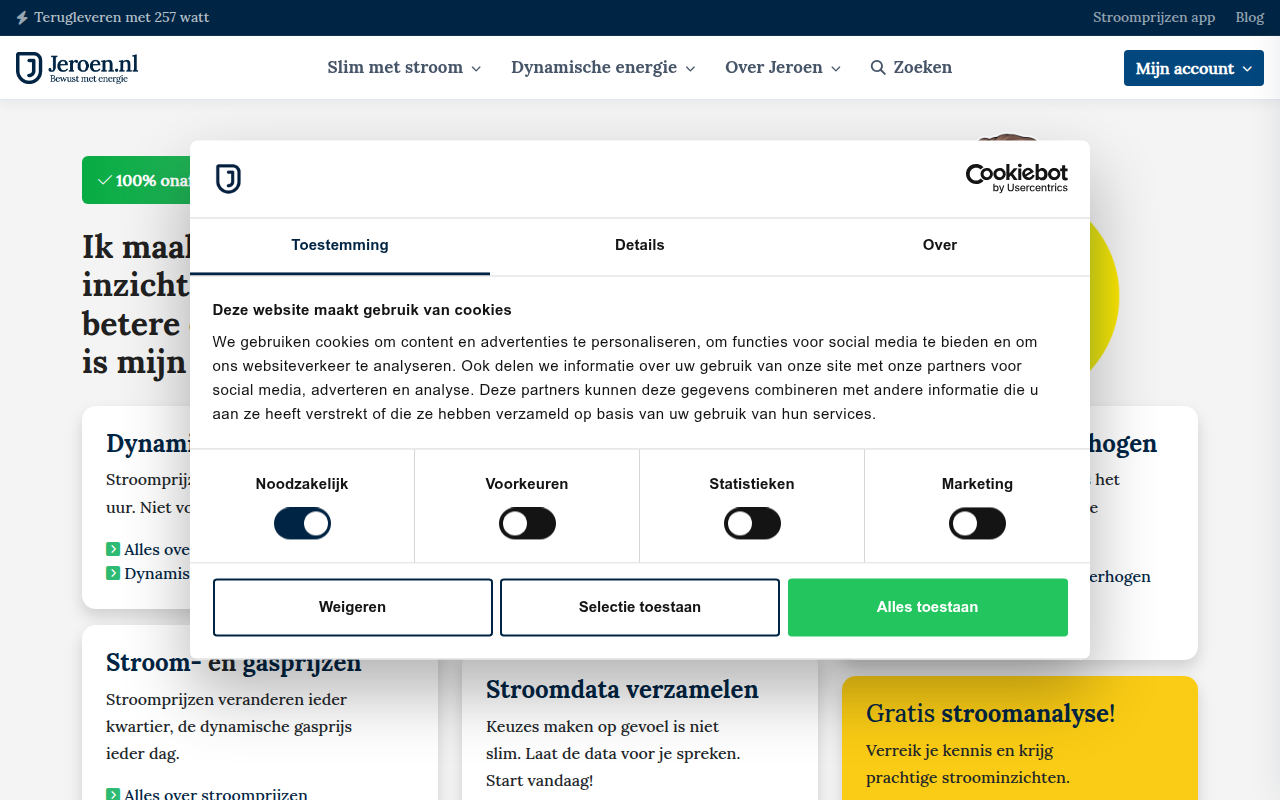Go to the Blog link
The height and width of the screenshot is (800, 1280).
point(1250,18)
